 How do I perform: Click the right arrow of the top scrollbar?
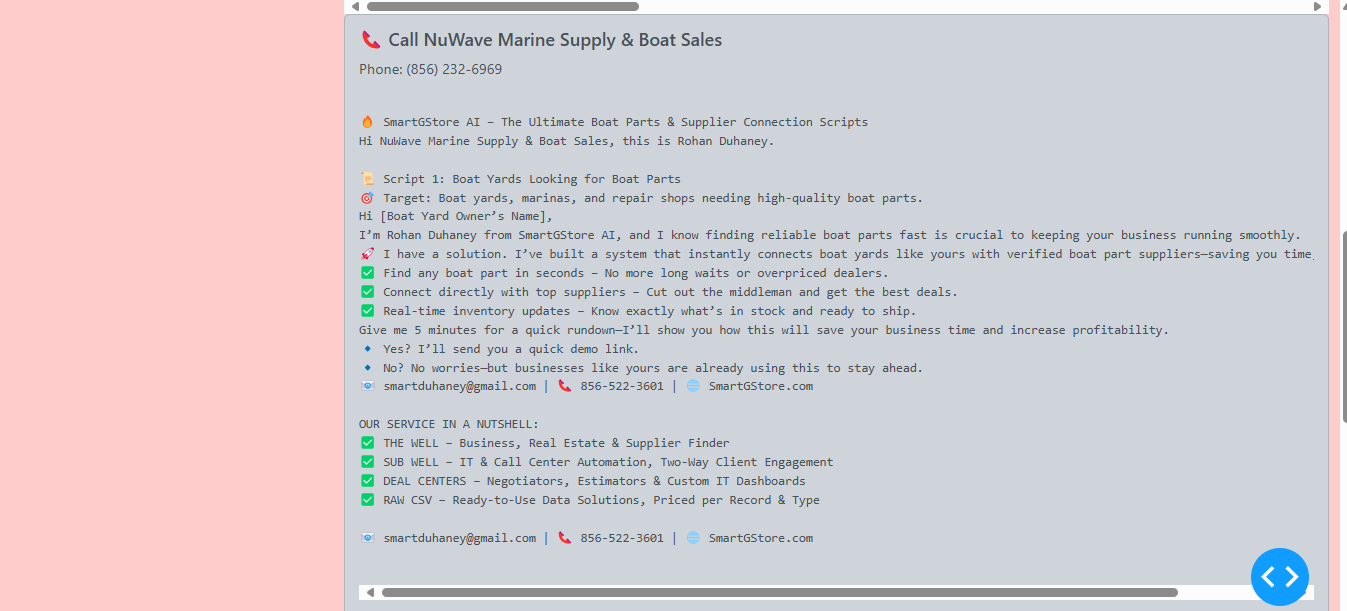point(1317,6)
